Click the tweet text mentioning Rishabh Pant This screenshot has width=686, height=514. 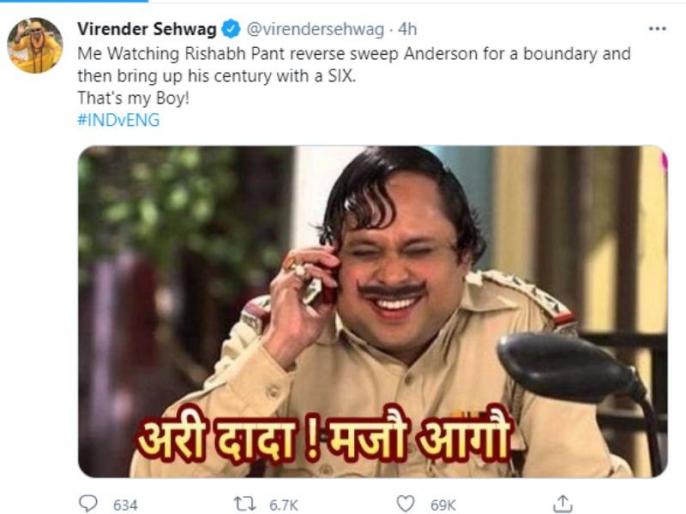(354, 65)
